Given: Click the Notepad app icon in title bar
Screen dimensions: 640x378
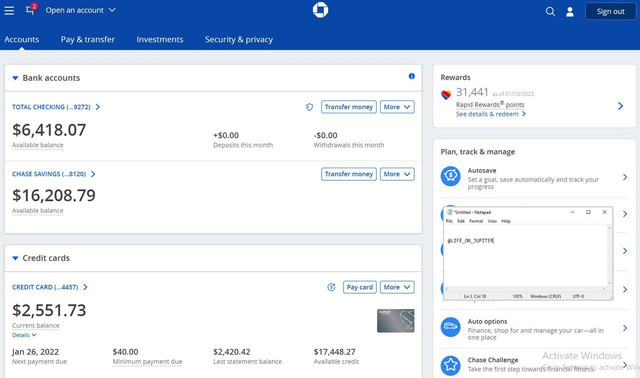Looking at the screenshot, I should (x=450, y=212).
